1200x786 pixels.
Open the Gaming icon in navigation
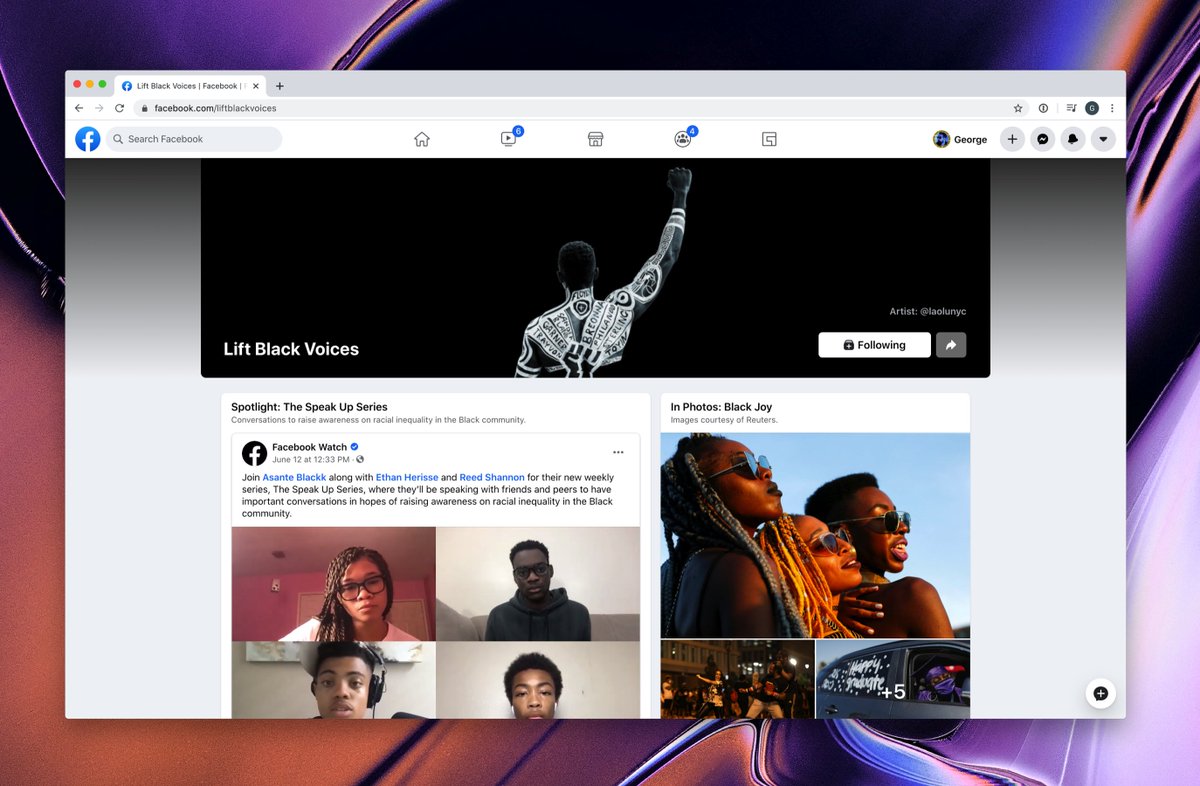click(x=769, y=139)
